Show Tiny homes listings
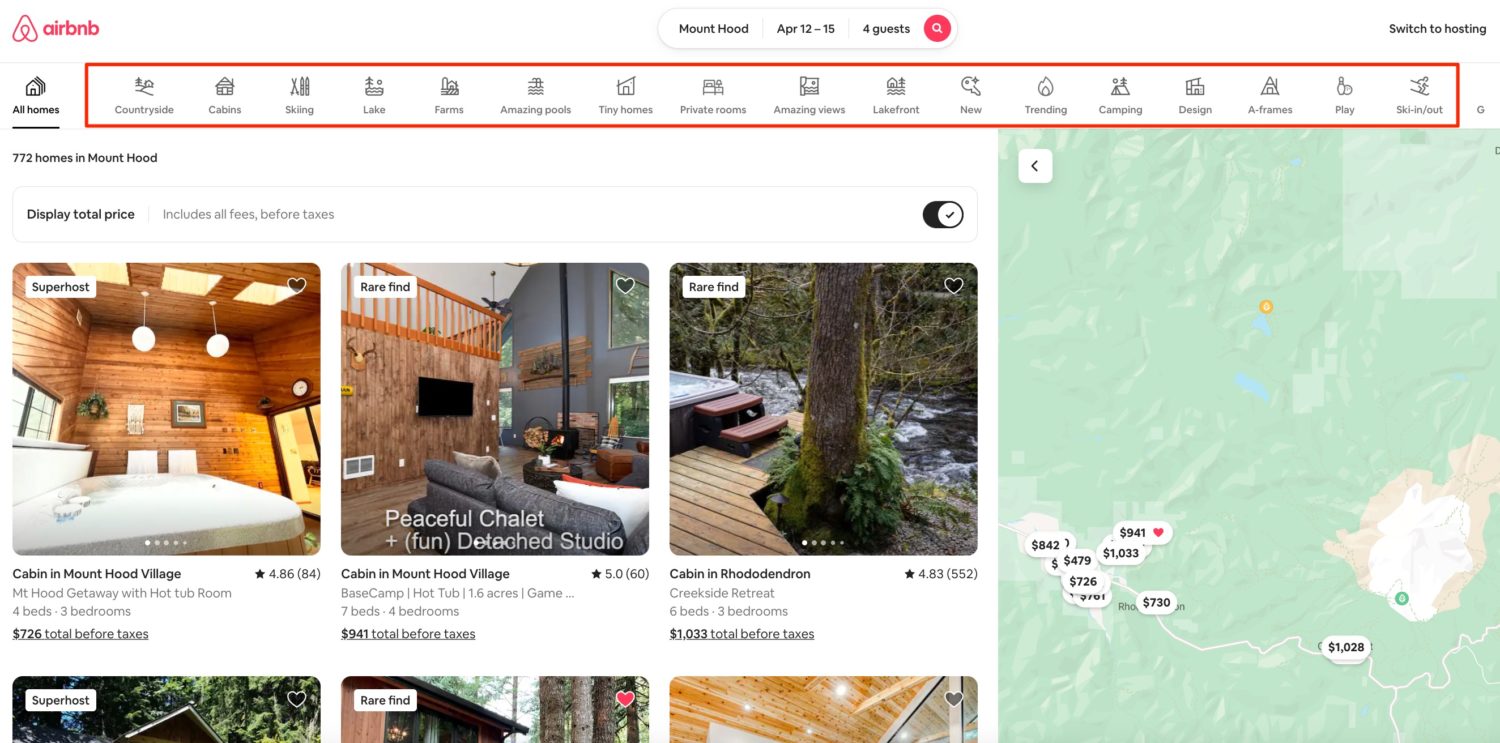Image resolution: width=1500 pixels, height=743 pixels. pyautogui.click(x=624, y=95)
